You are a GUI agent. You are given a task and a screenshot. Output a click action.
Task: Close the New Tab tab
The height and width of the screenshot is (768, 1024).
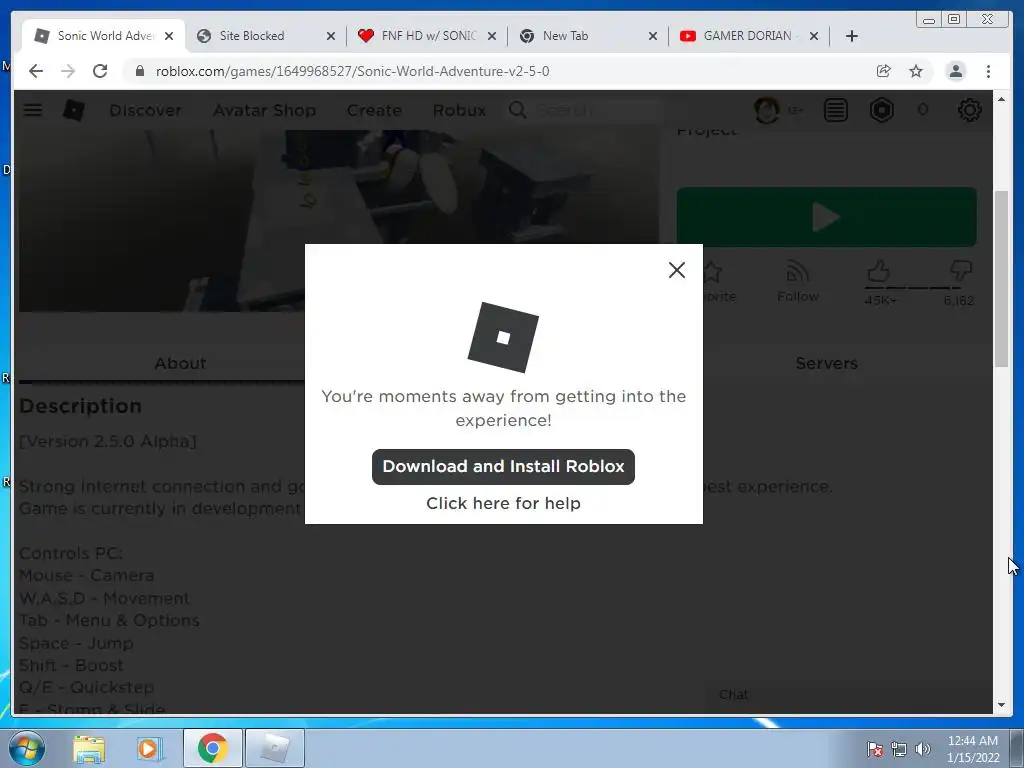tap(652, 36)
